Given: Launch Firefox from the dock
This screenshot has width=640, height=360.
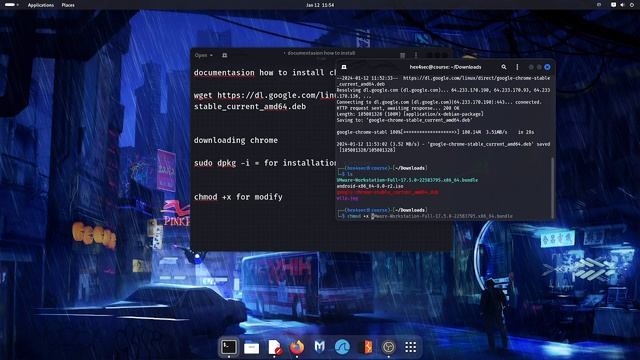Looking at the screenshot, I should [x=297, y=347].
